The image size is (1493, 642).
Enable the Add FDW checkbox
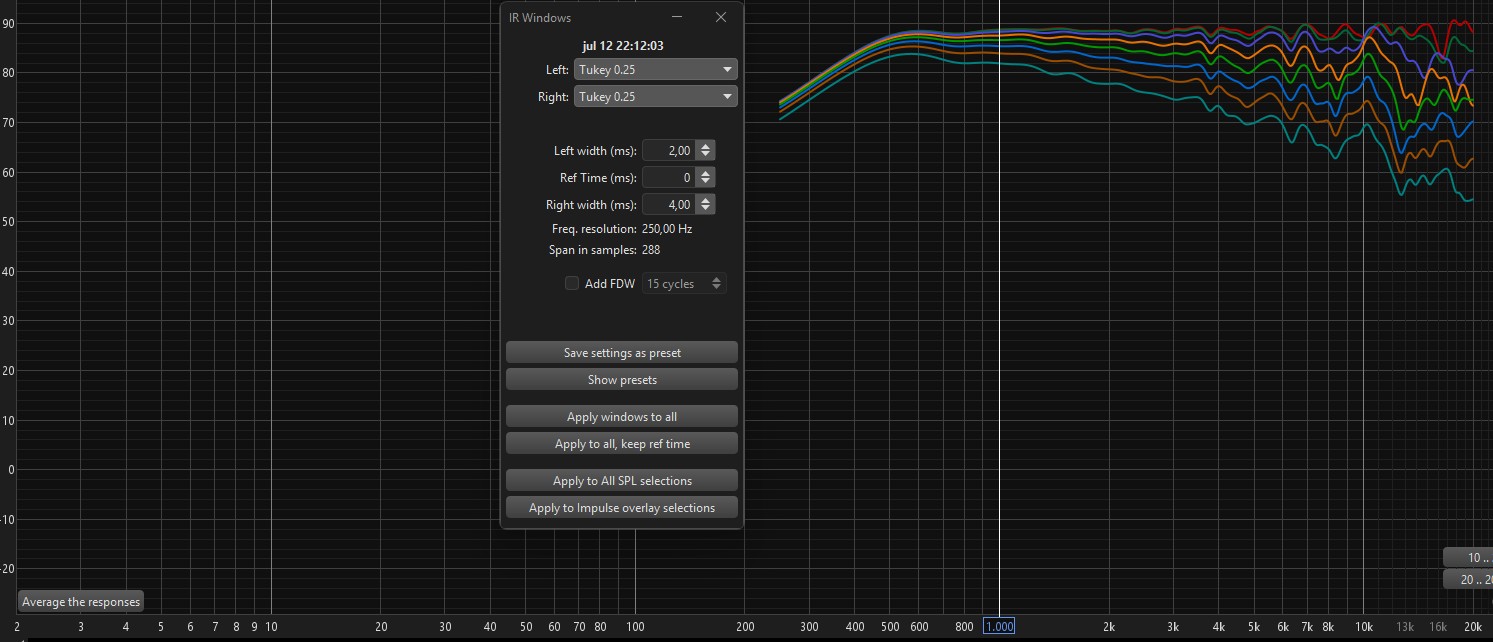click(572, 284)
